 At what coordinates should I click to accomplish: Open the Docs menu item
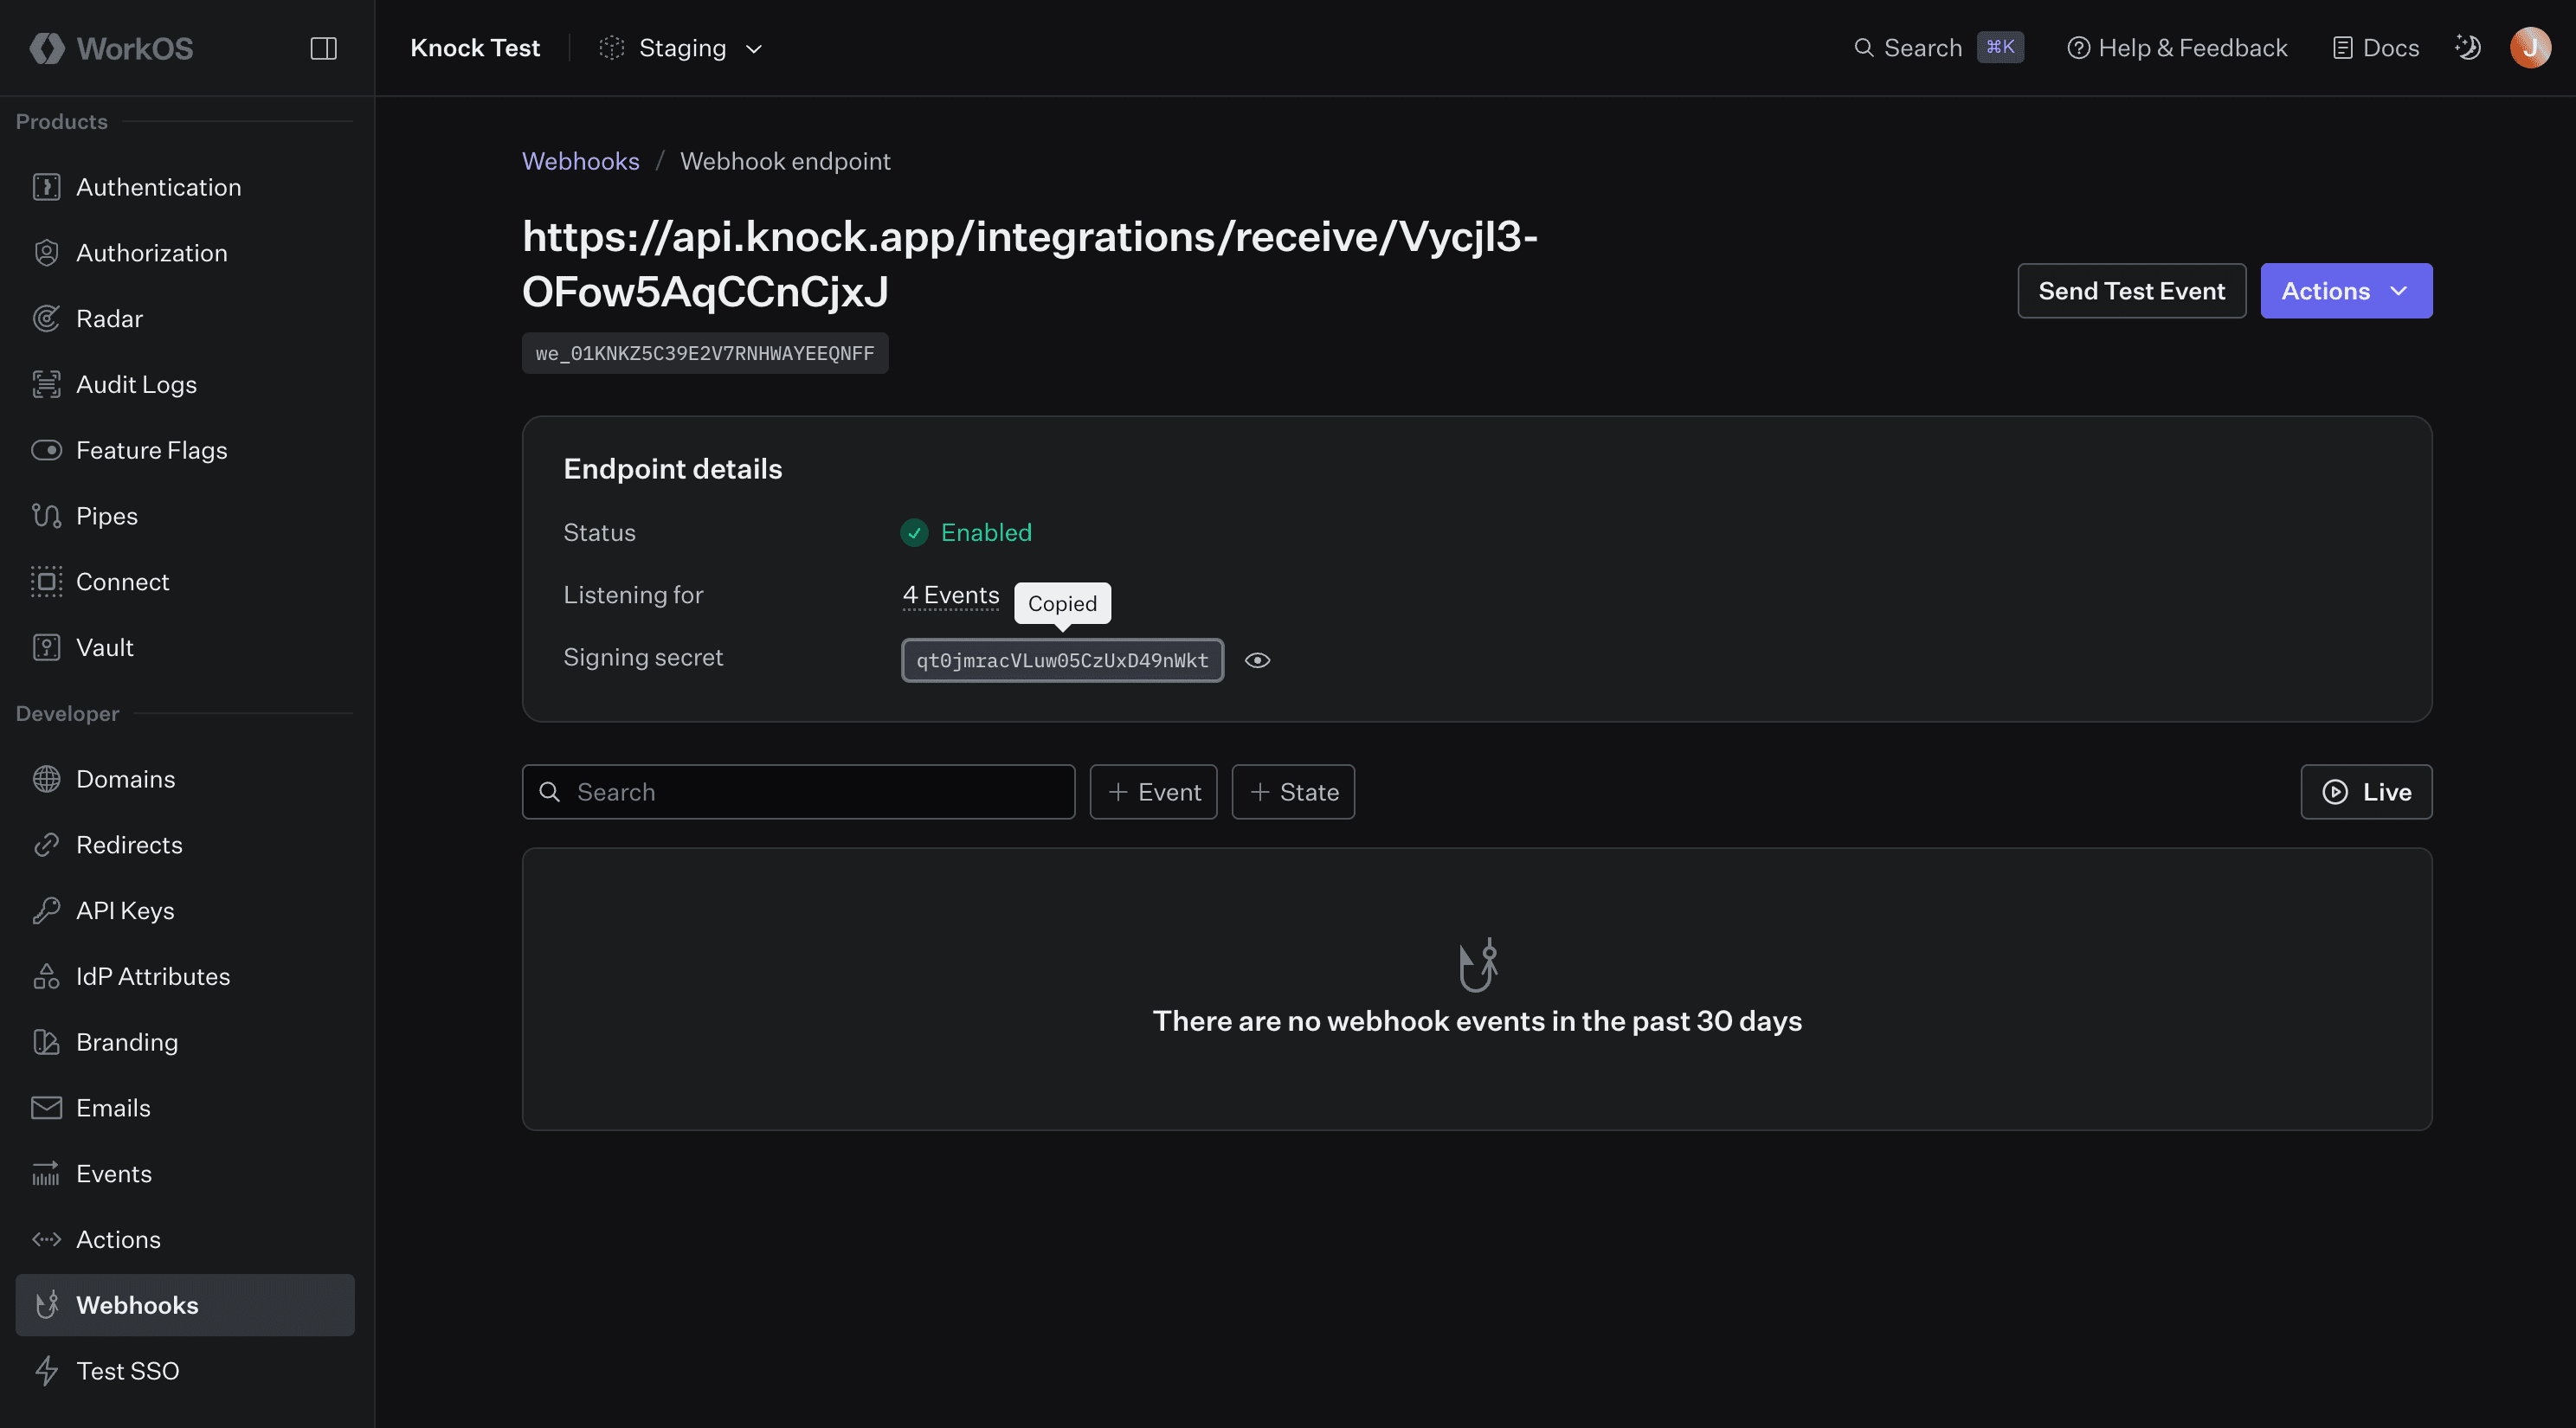[x=2375, y=47]
